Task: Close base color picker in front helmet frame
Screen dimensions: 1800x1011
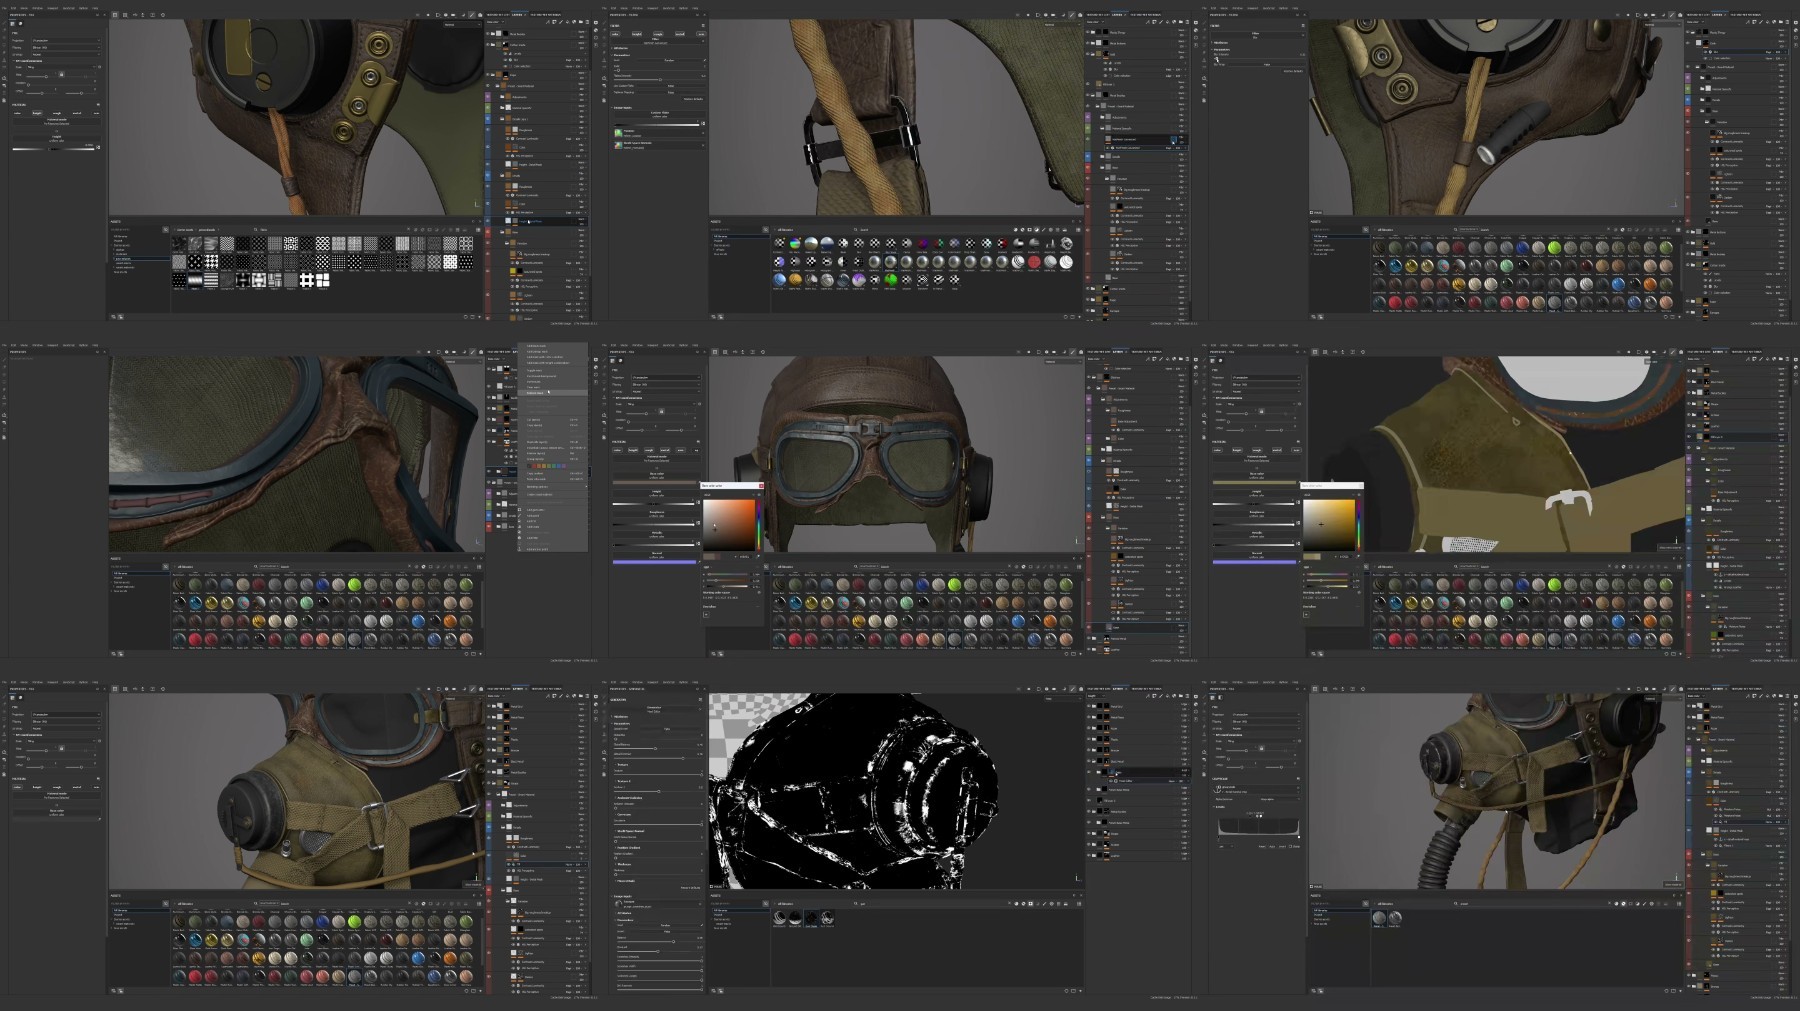Action: coord(760,485)
